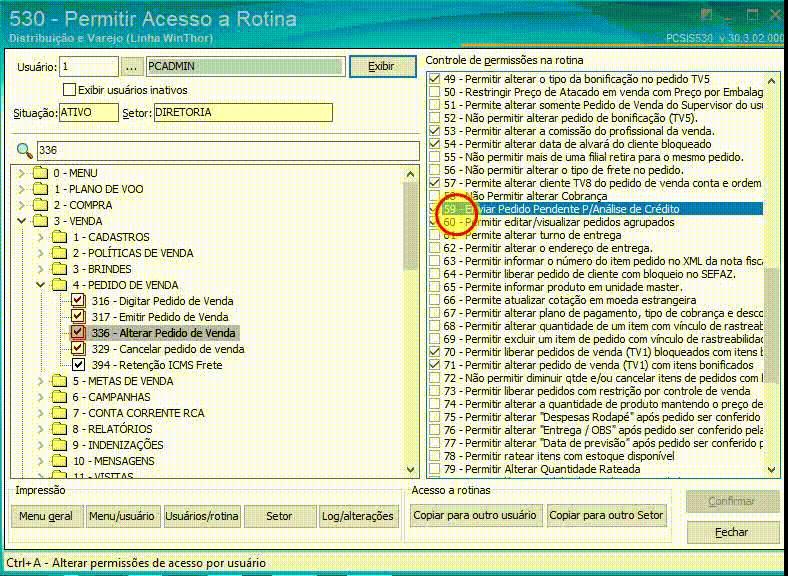Expand the 2 - COMPRA tree node
This screenshot has height=576, width=788.
click(x=22, y=206)
